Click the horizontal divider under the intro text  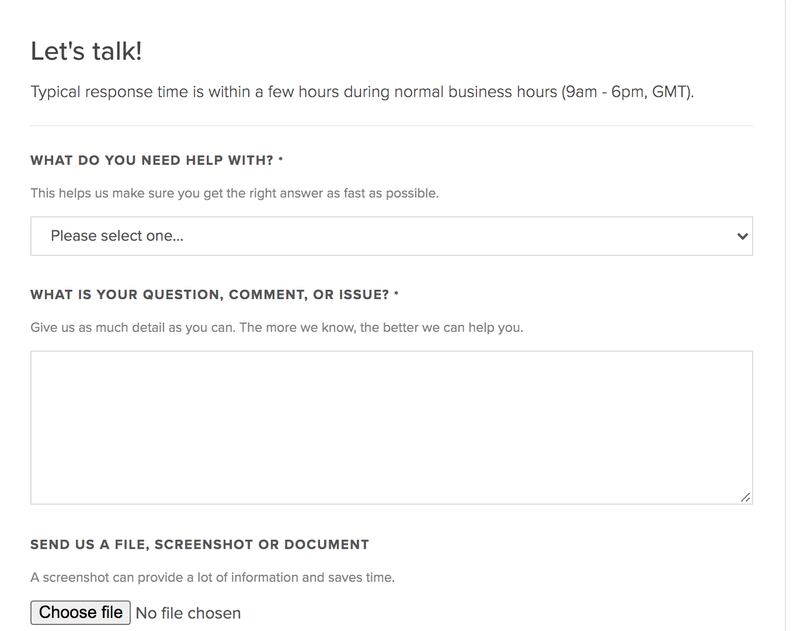(x=391, y=126)
